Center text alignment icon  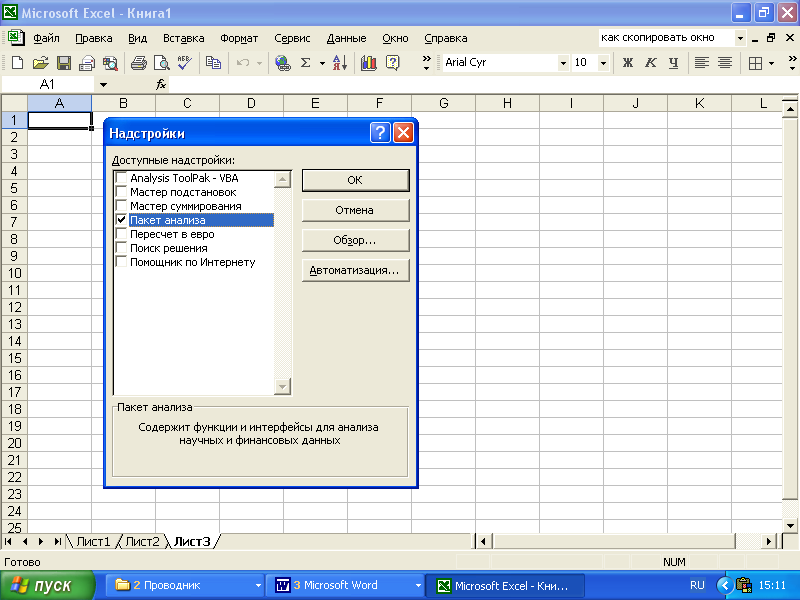point(724,63)
